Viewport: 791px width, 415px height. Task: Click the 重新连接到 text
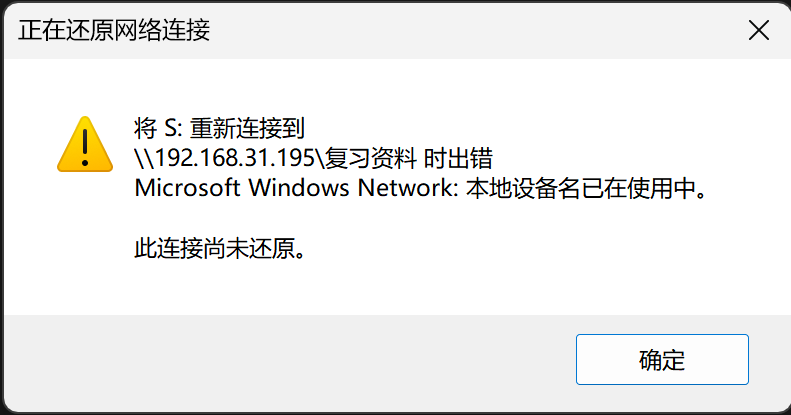coord(247,128)
